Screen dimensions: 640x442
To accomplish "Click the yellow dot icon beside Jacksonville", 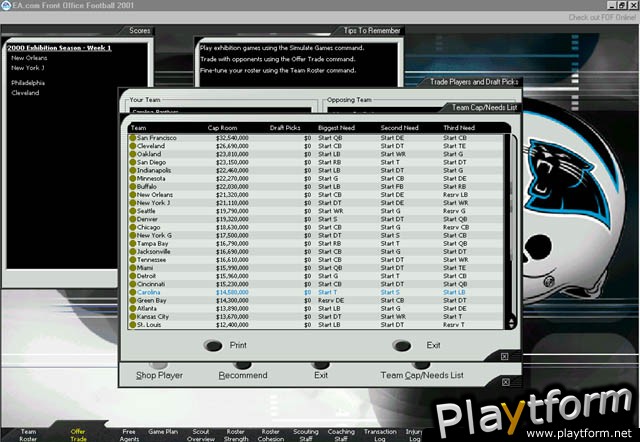I will [132, 252].
